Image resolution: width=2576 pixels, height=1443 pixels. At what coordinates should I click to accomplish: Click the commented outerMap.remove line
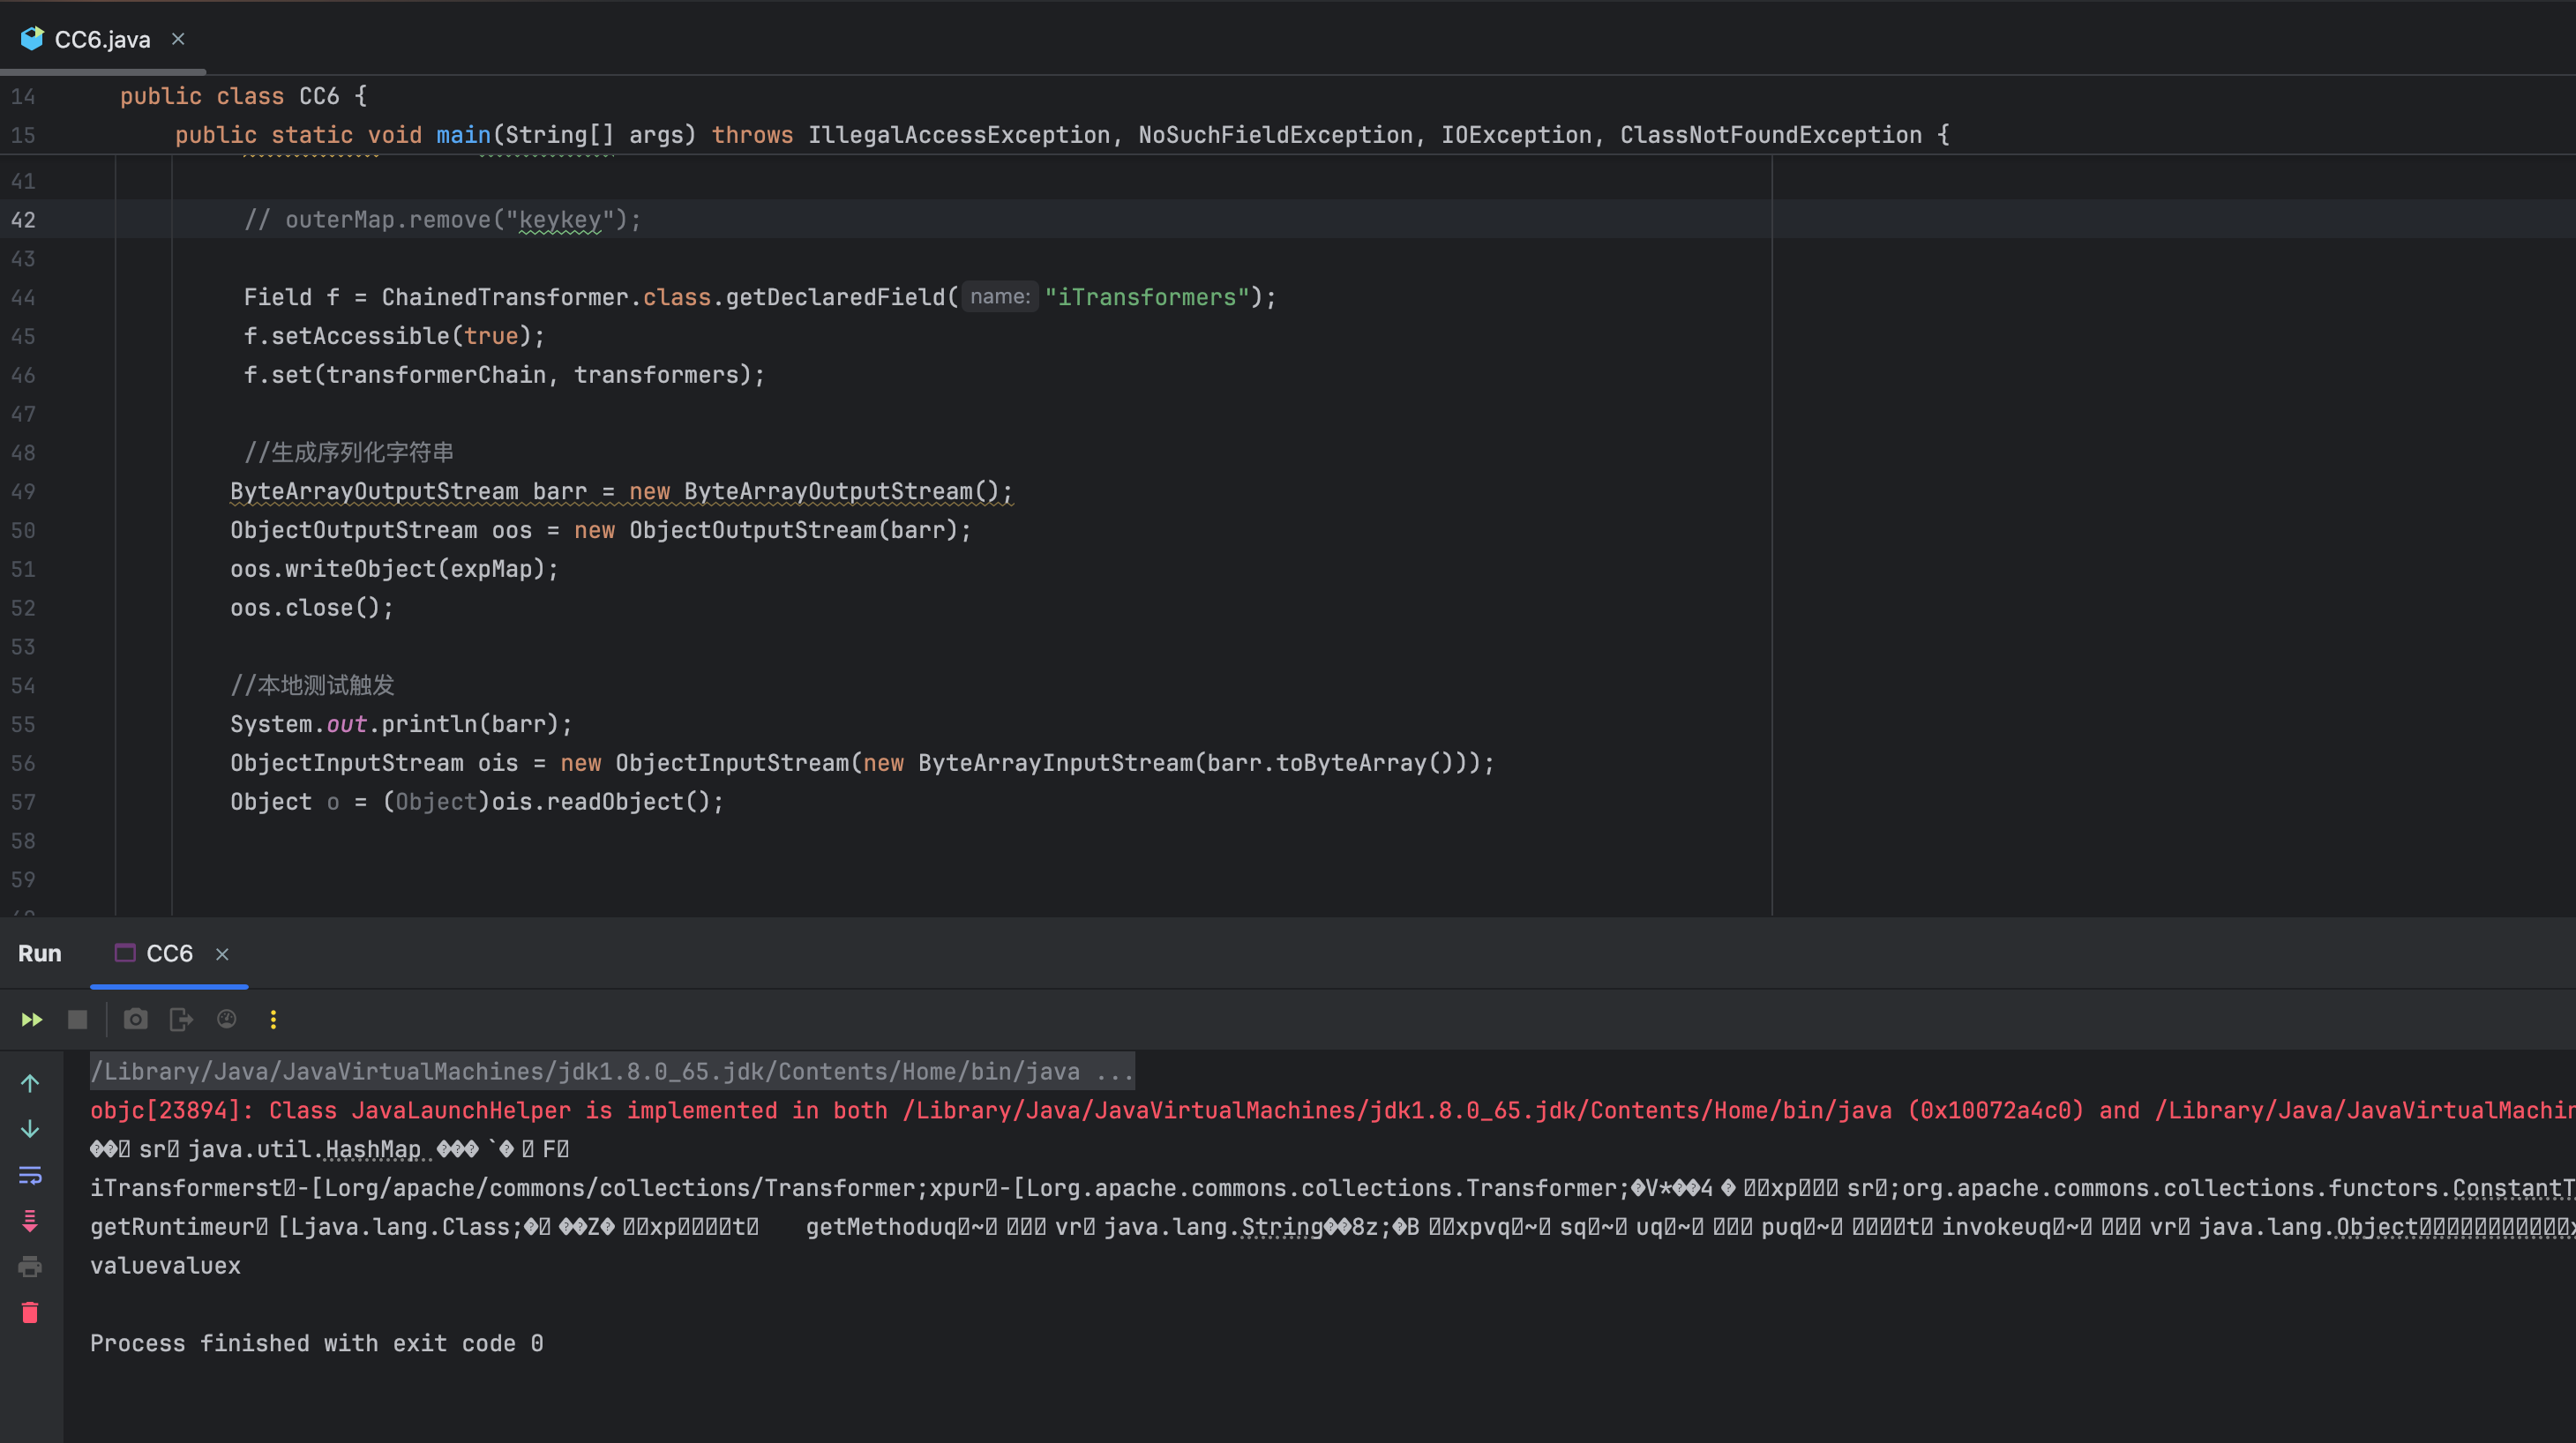click(442, 220)
